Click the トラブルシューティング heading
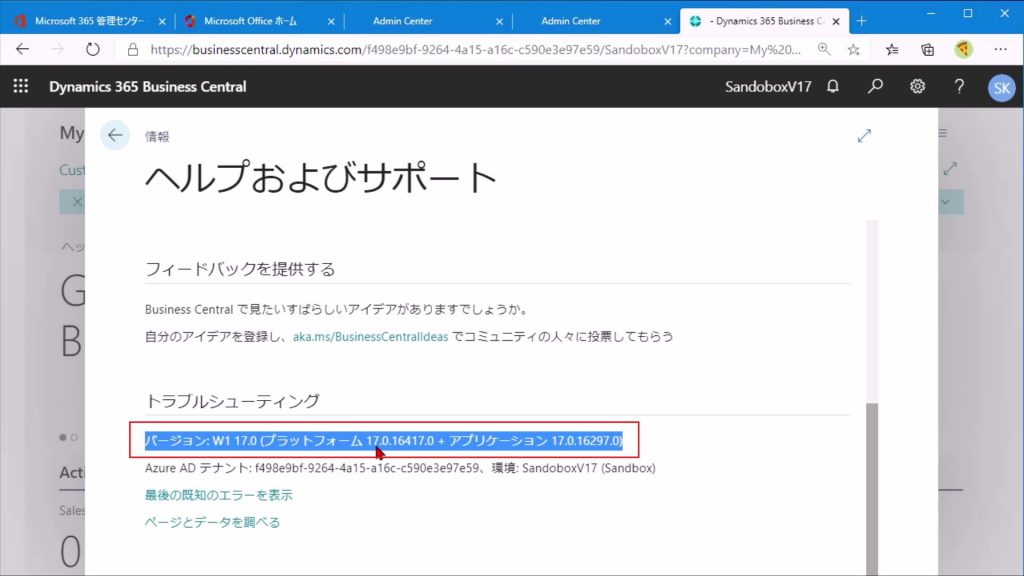This screenshot has height=576, width=1024. coord(232,401)
